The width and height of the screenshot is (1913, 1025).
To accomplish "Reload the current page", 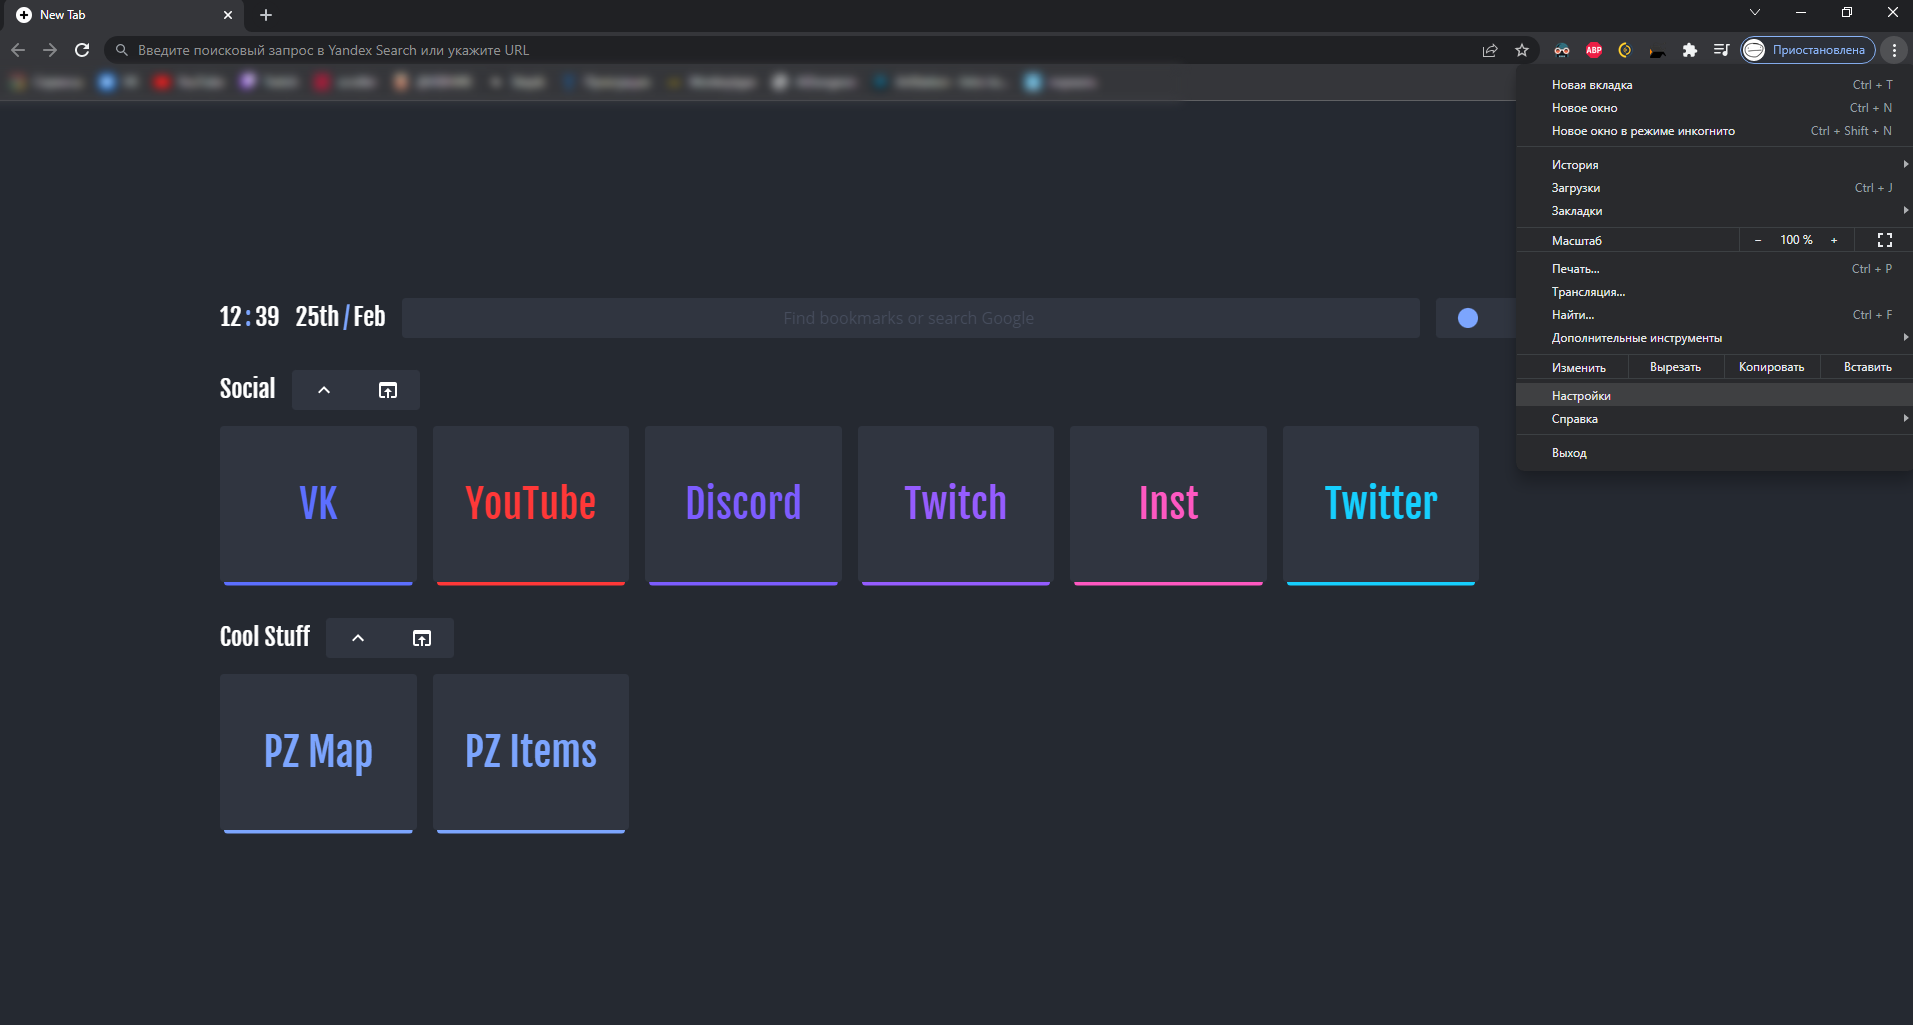I will [82, 50].
